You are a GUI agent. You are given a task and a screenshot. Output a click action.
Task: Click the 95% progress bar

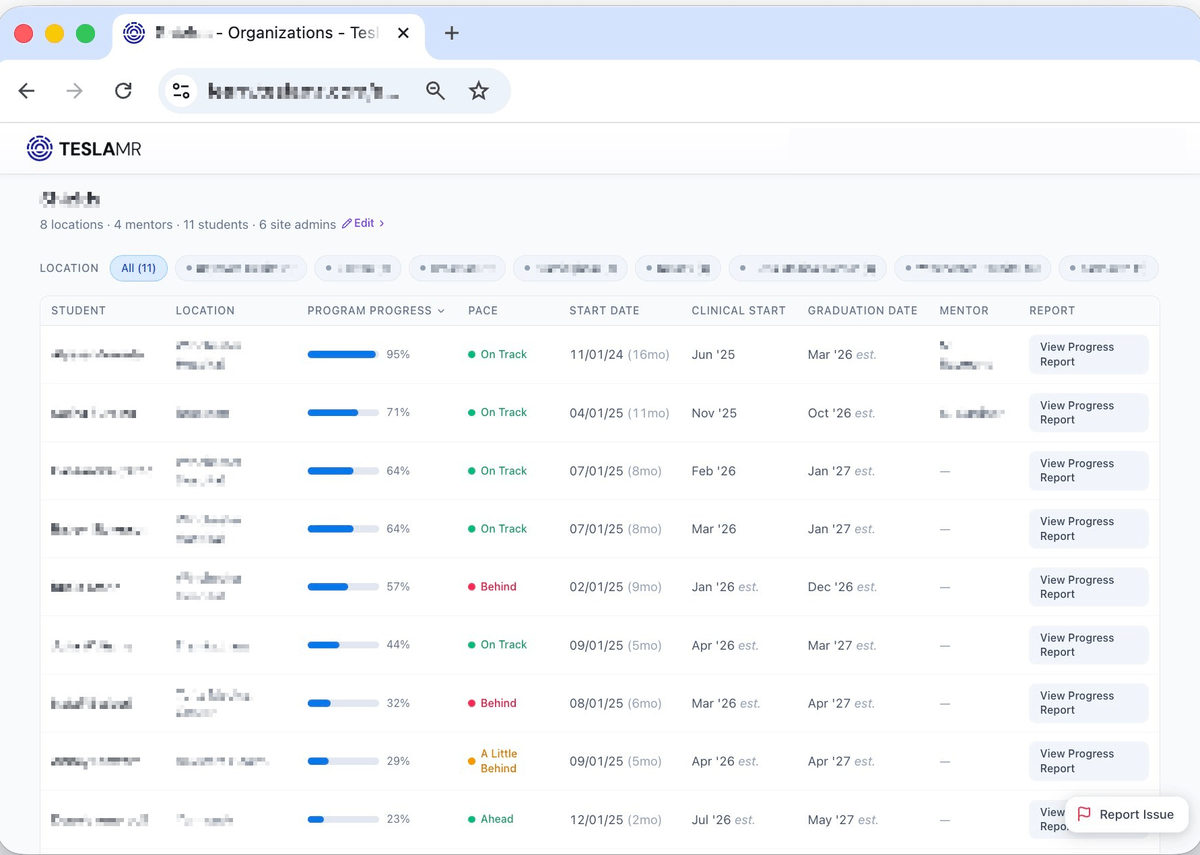point(342,354)
